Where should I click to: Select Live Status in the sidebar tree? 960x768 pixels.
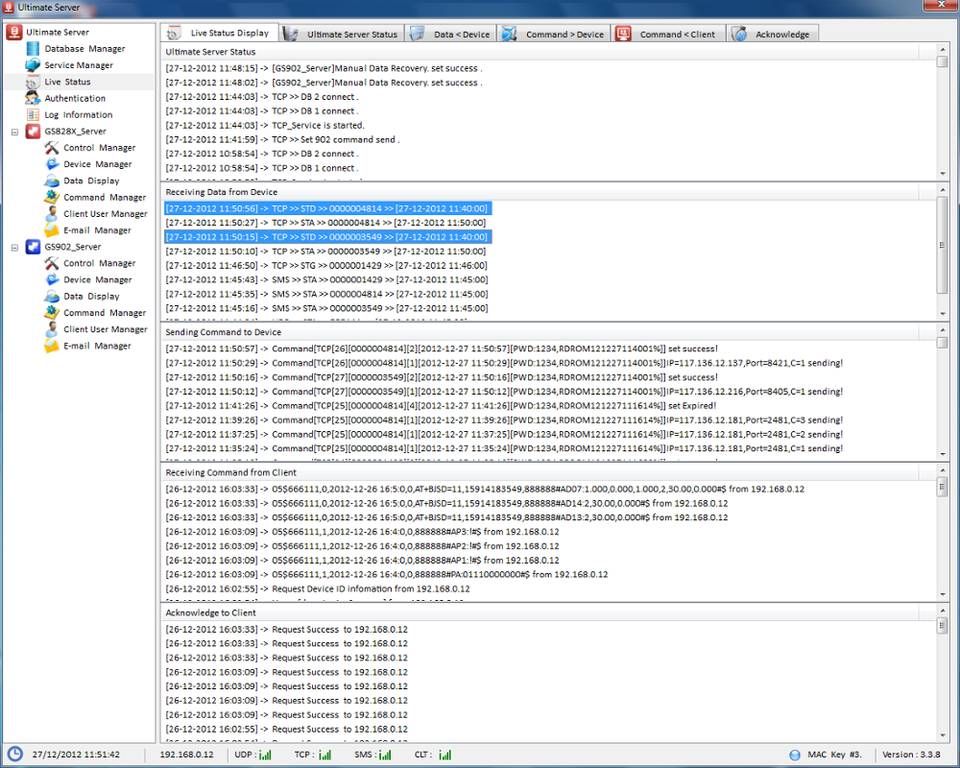click(67, 82)
